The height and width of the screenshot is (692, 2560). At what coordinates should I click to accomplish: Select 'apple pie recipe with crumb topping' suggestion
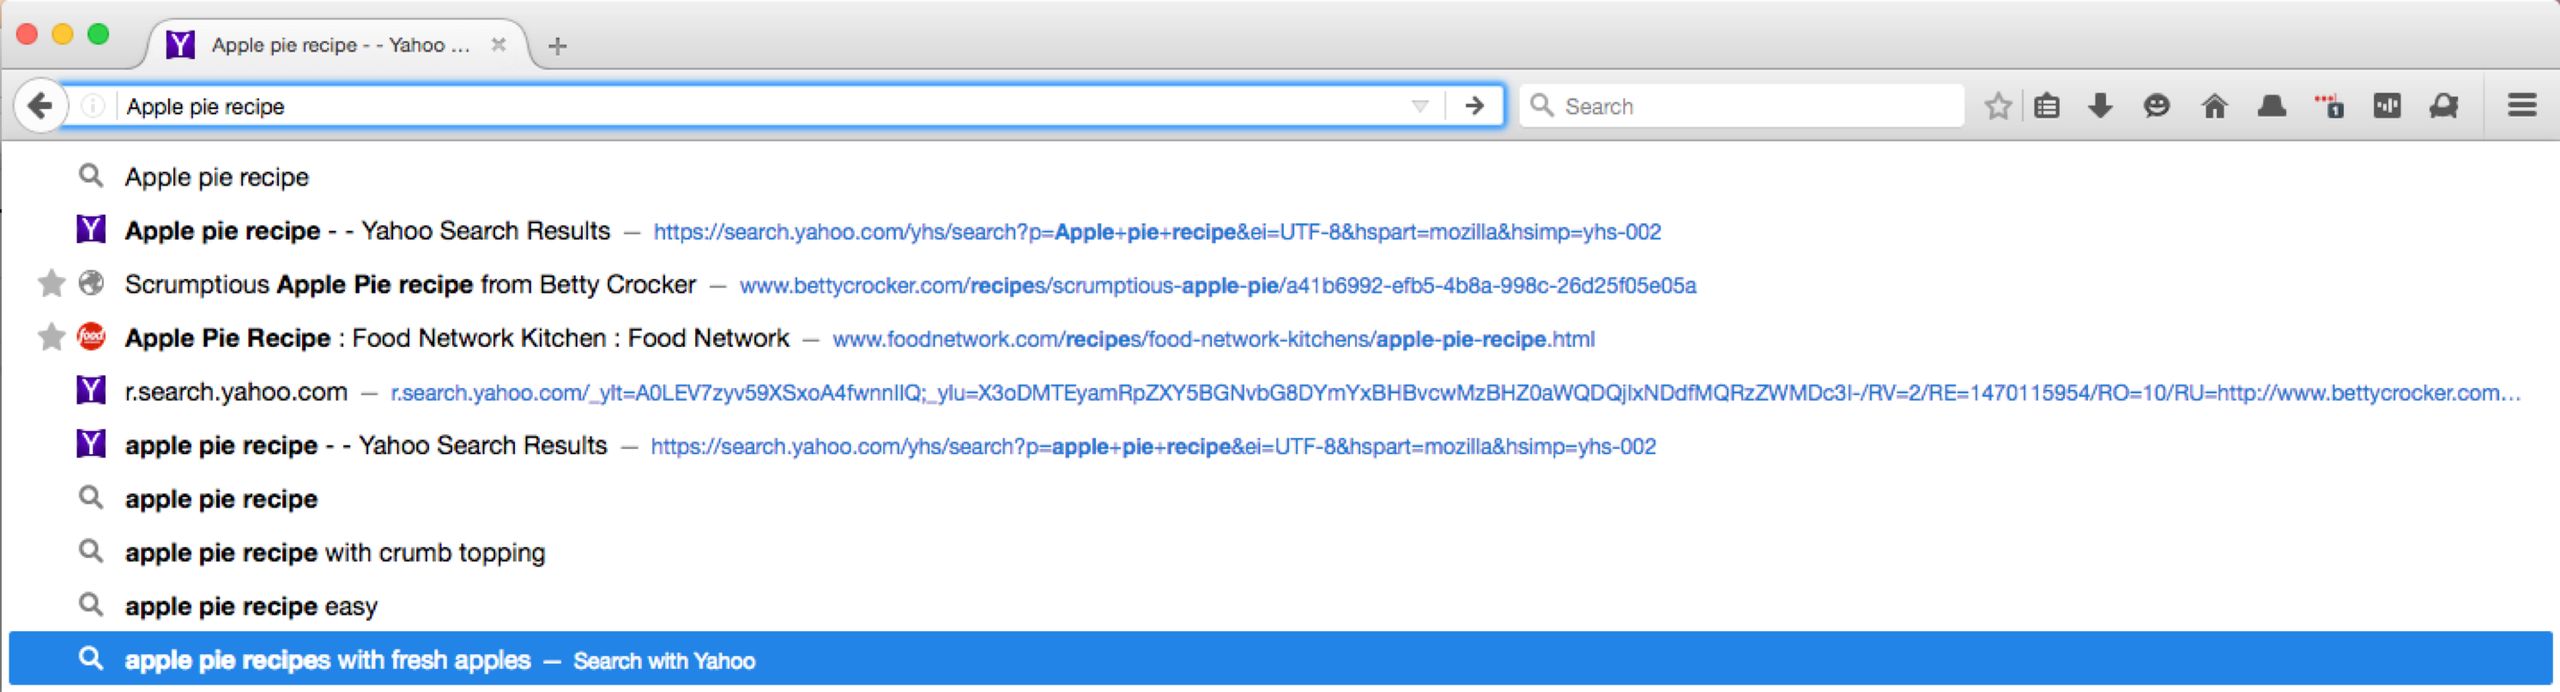(1280, 553)
